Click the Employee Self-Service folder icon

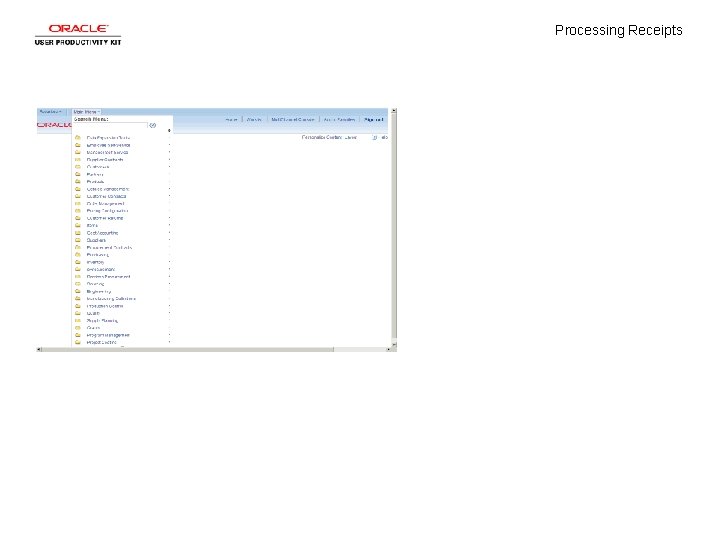(78, 145)
